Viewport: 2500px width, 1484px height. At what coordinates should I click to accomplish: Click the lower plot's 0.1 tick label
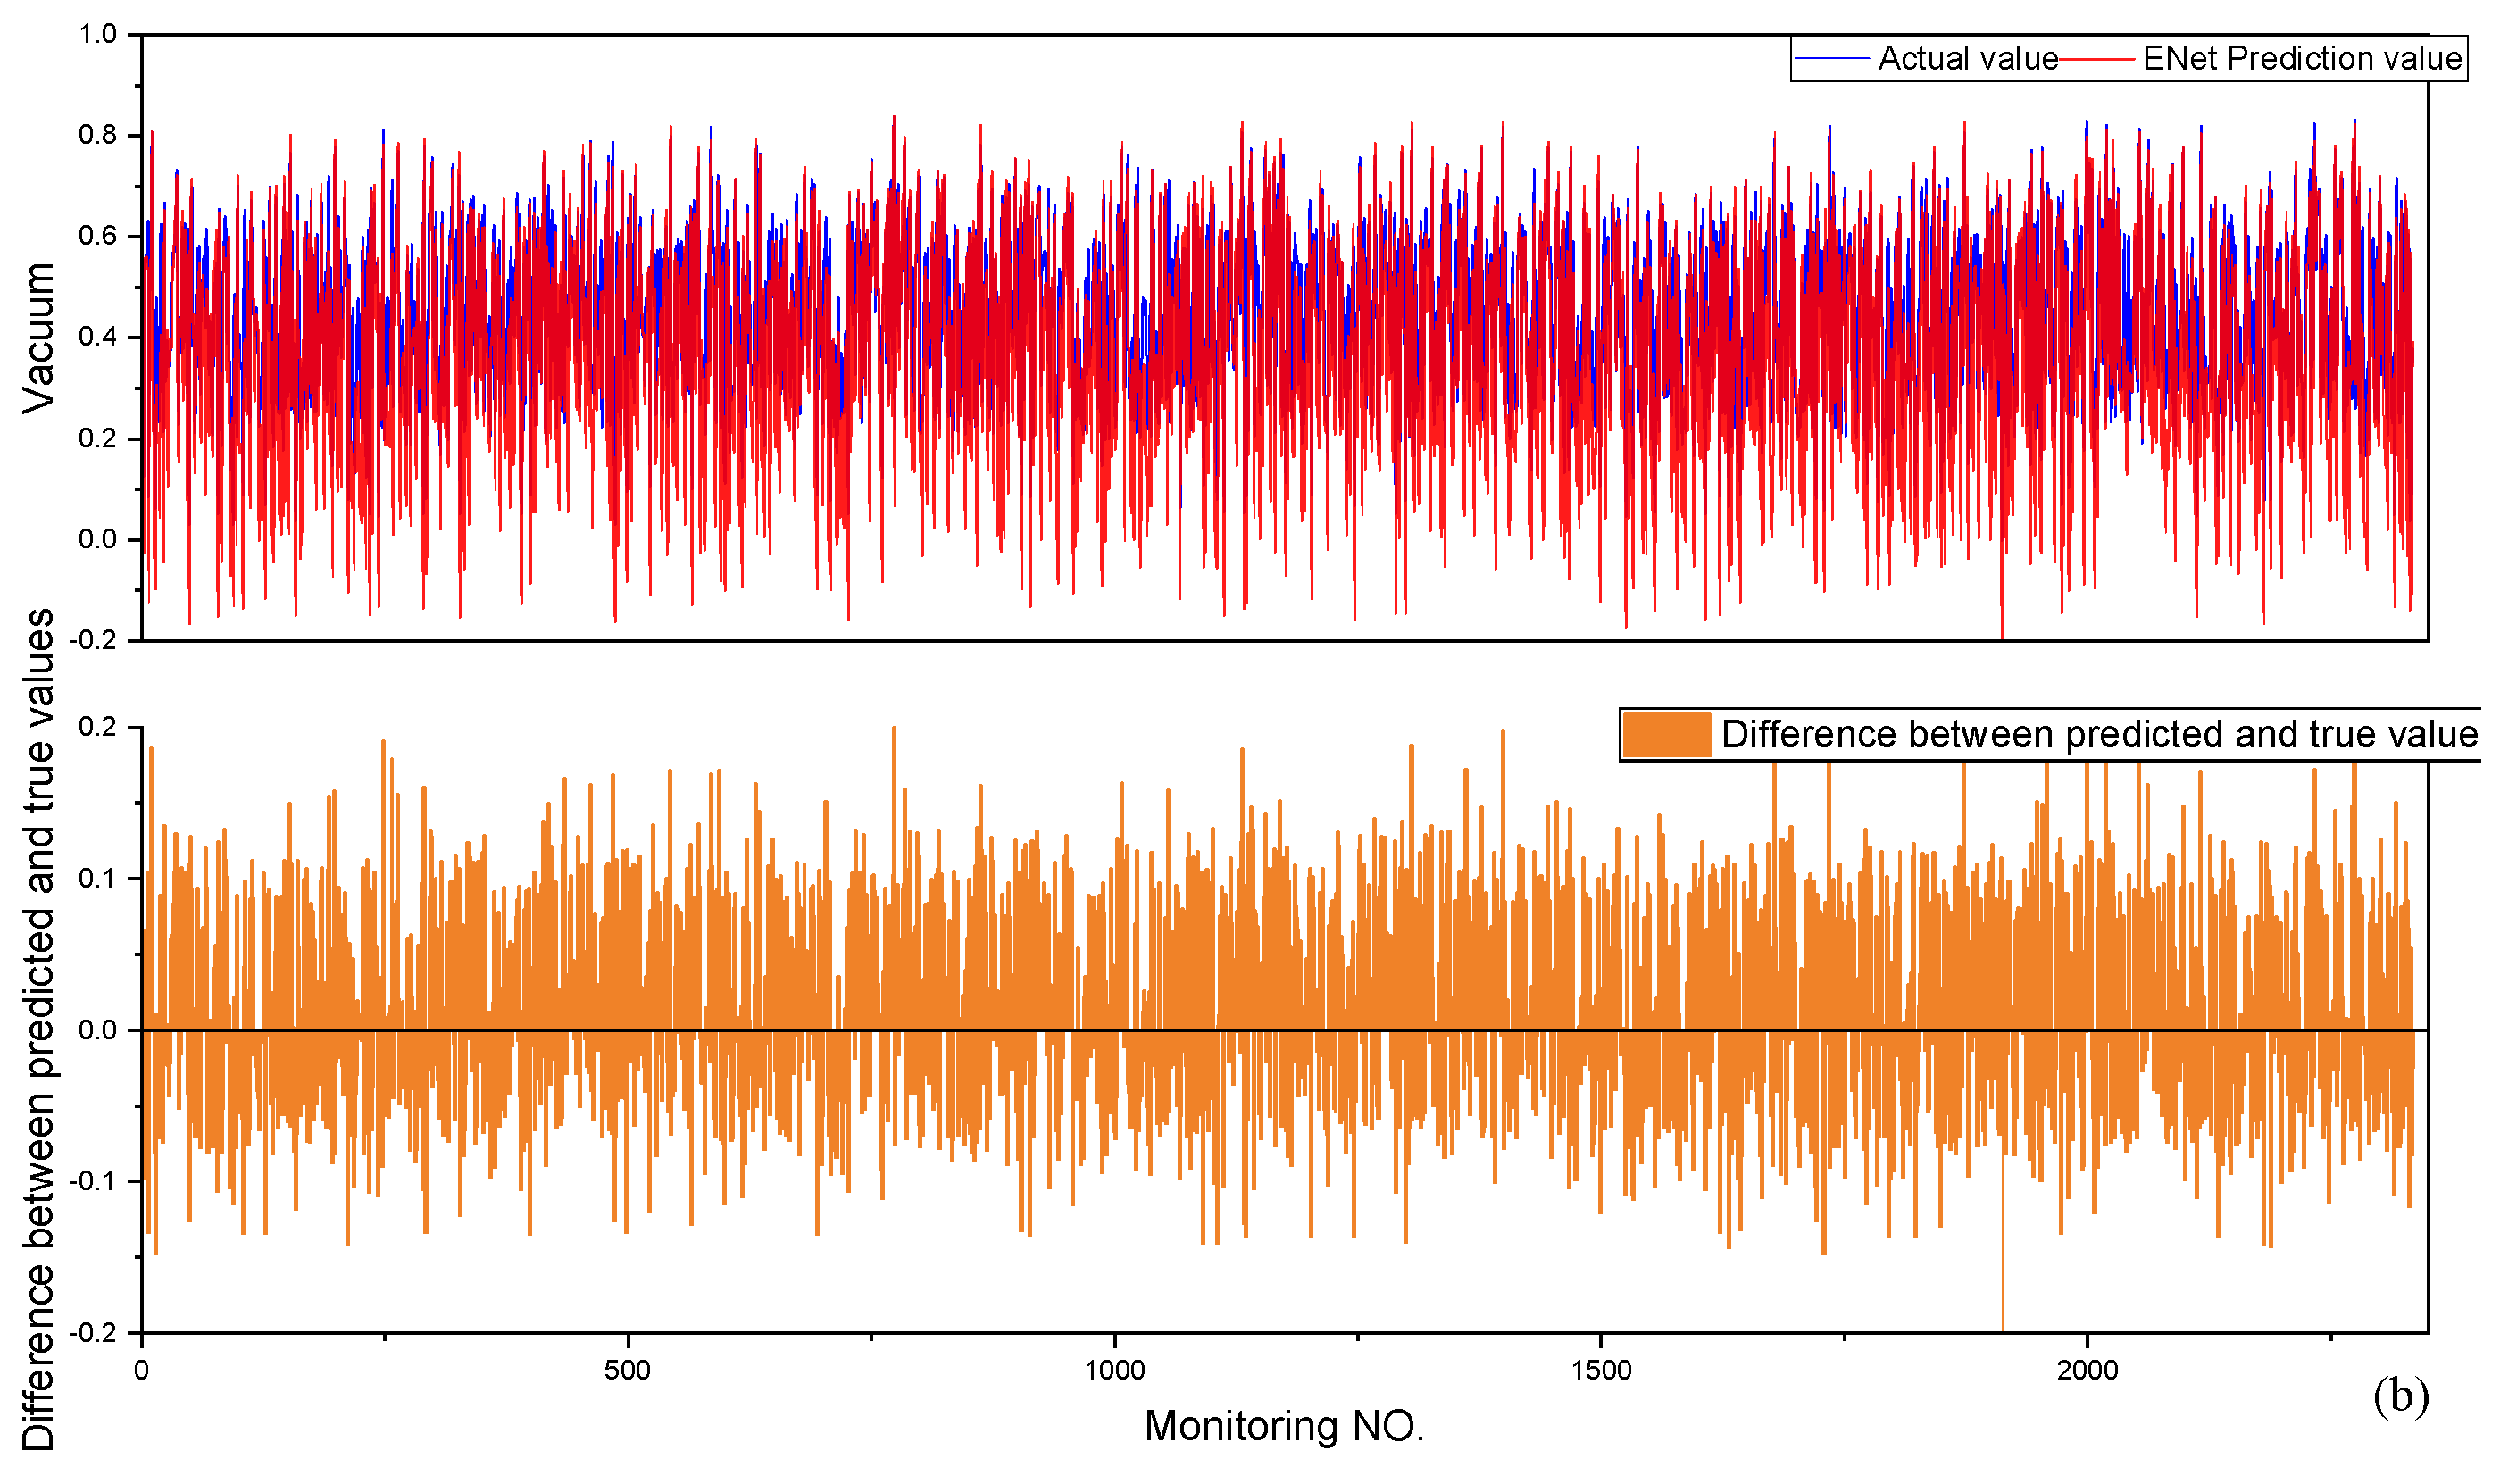pyautogui.click(x=97, y=879)
